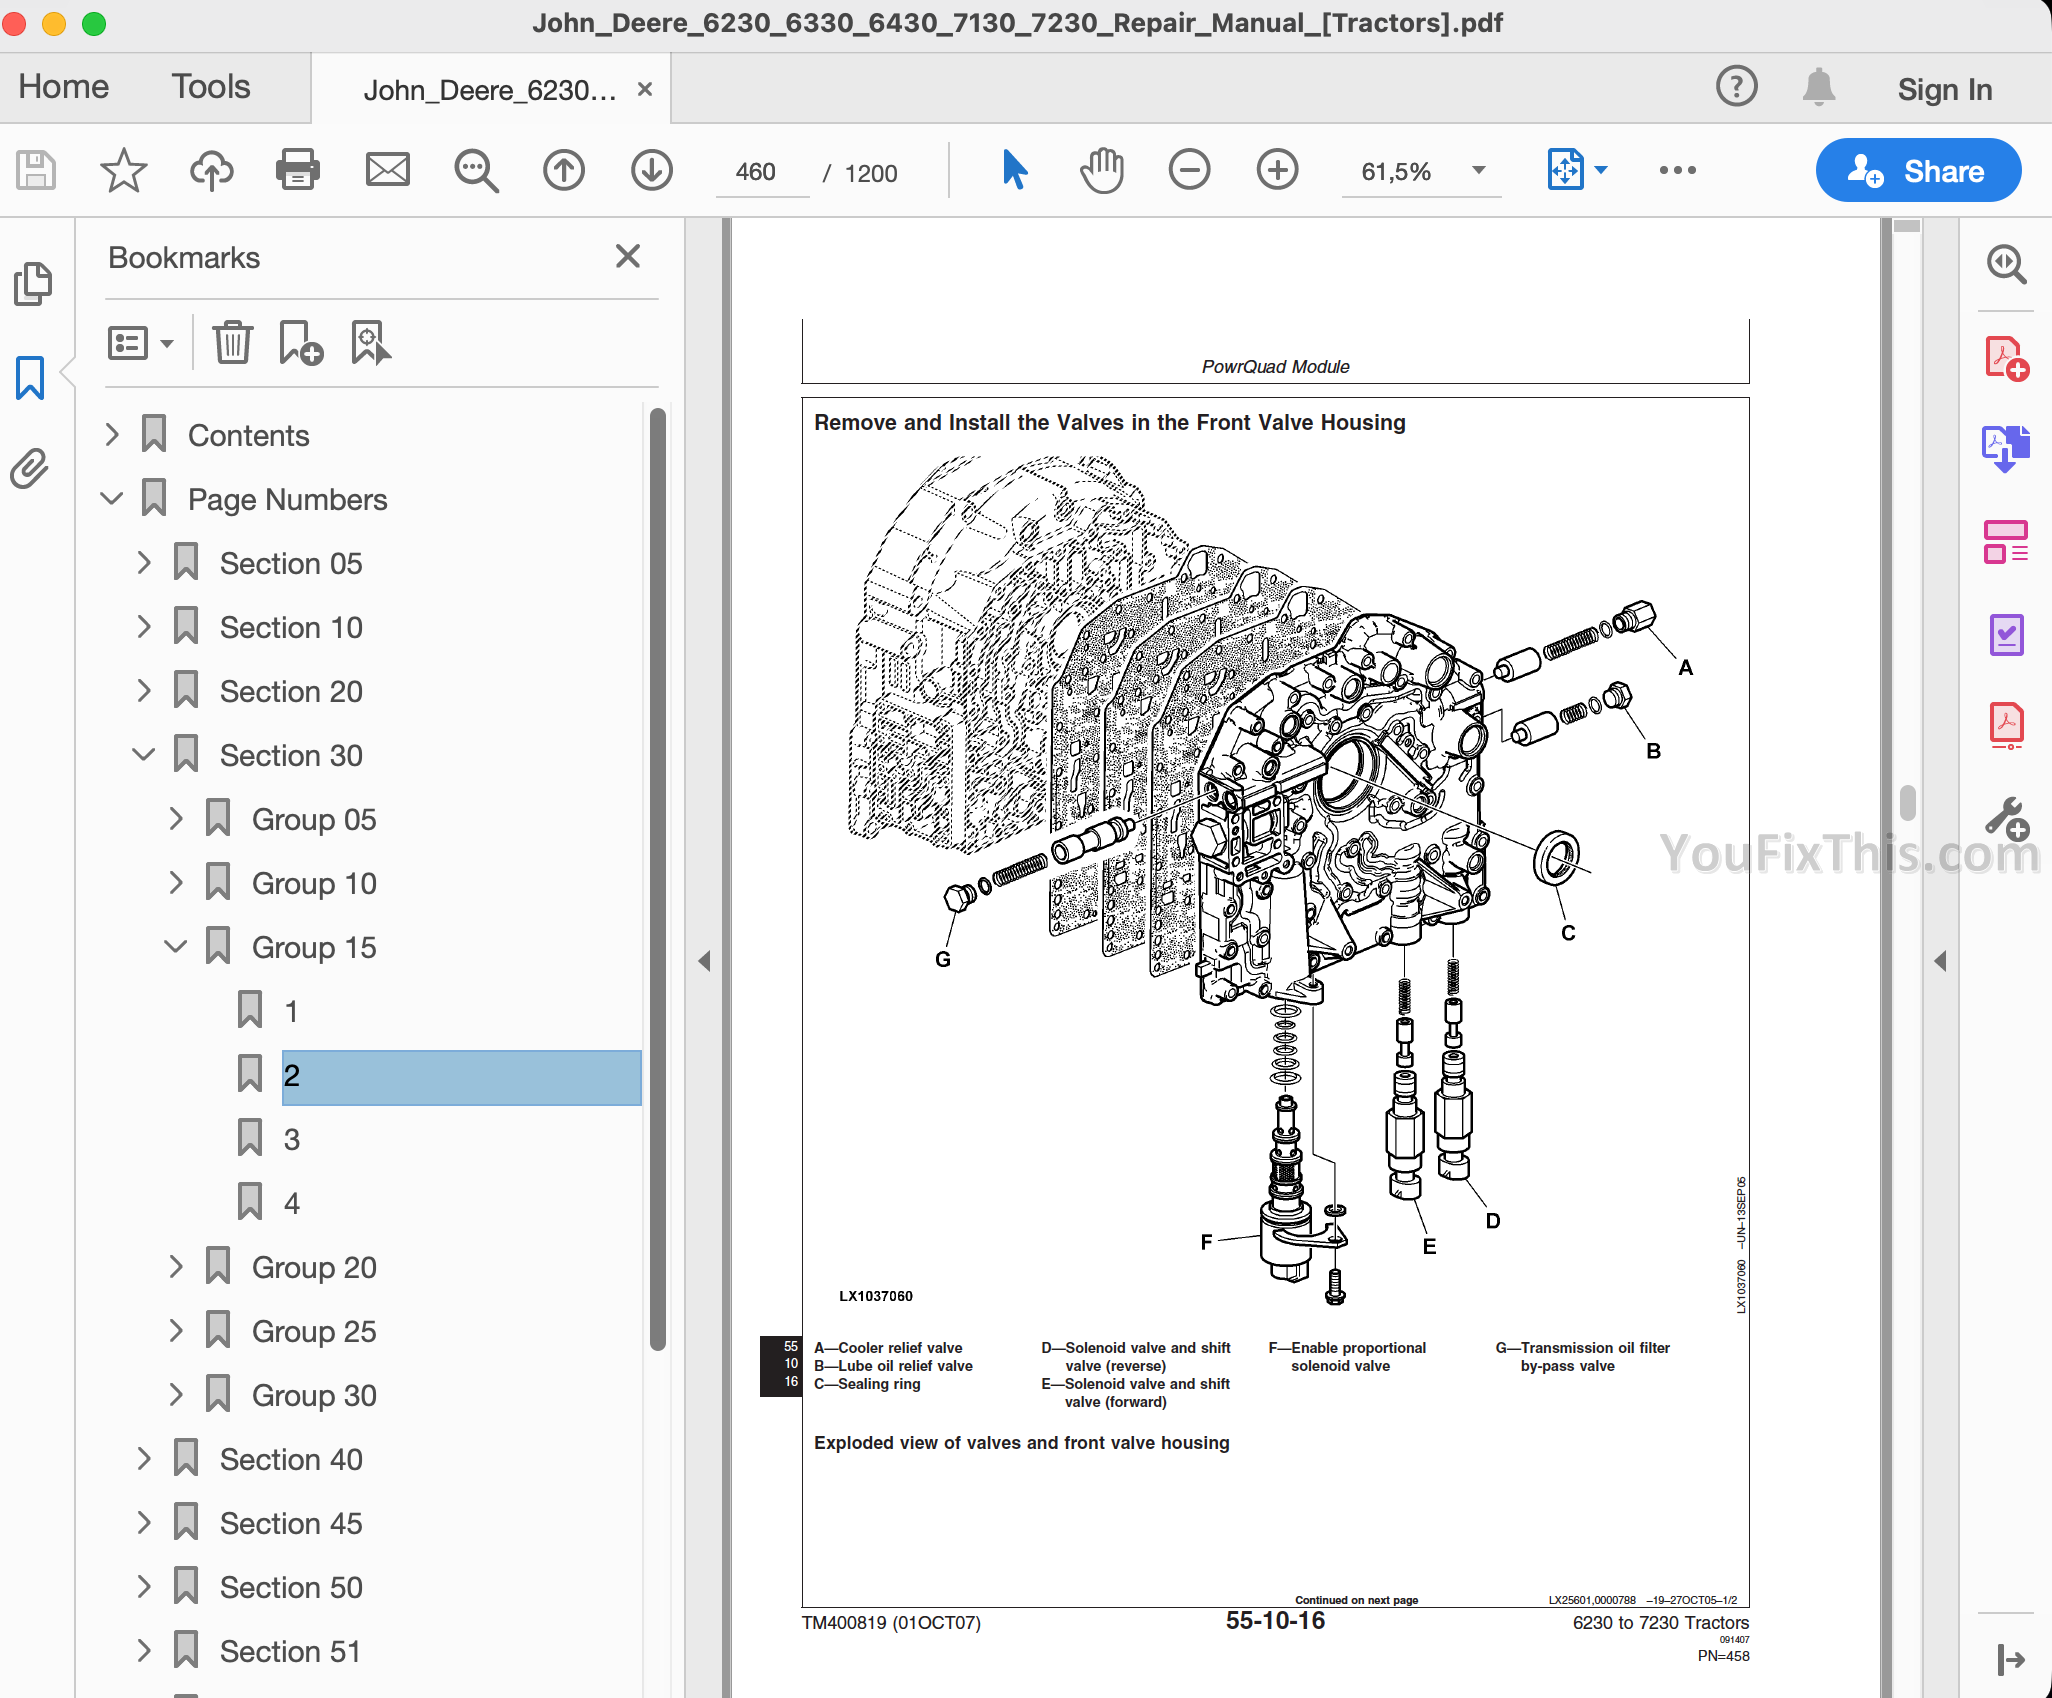Go to next page arrow
The height and width of the screenshot is (1698, 2052).
click(x=651, y=170)
